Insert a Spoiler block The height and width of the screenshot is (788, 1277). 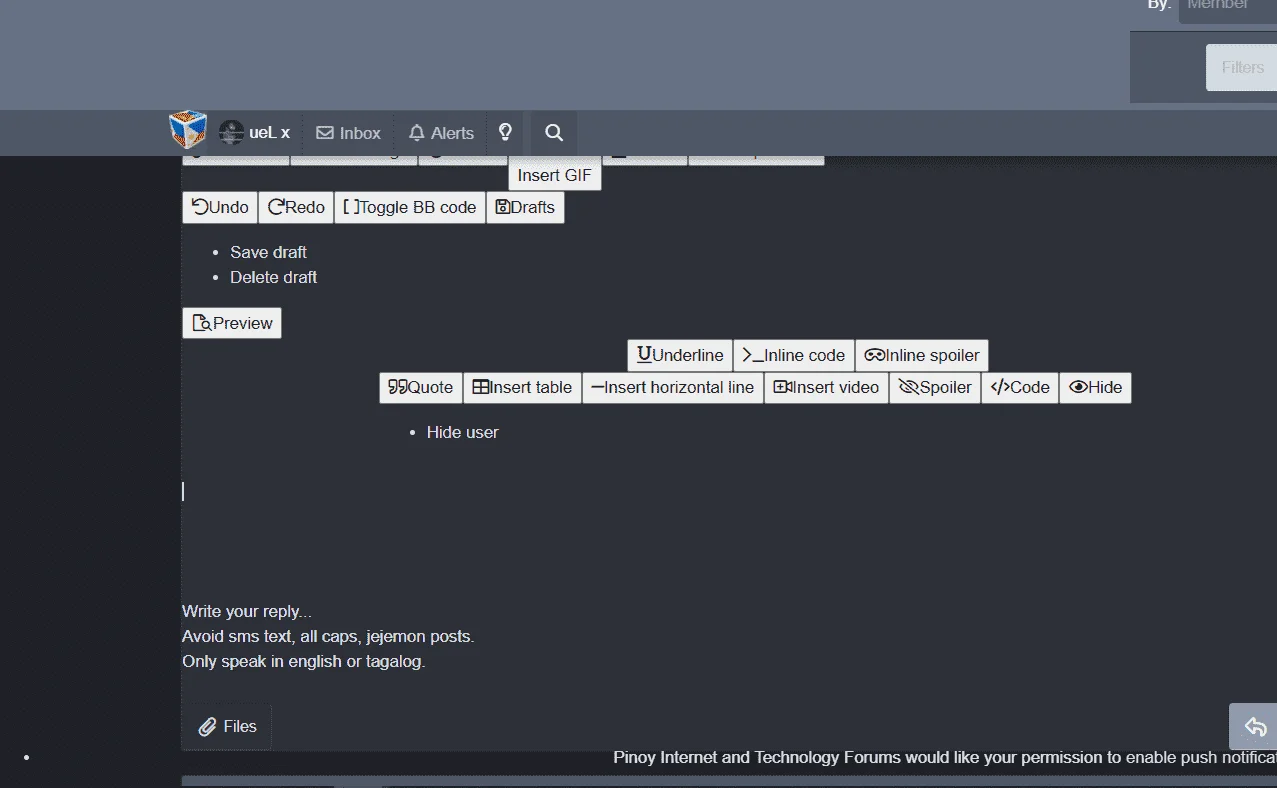point(935,387)
